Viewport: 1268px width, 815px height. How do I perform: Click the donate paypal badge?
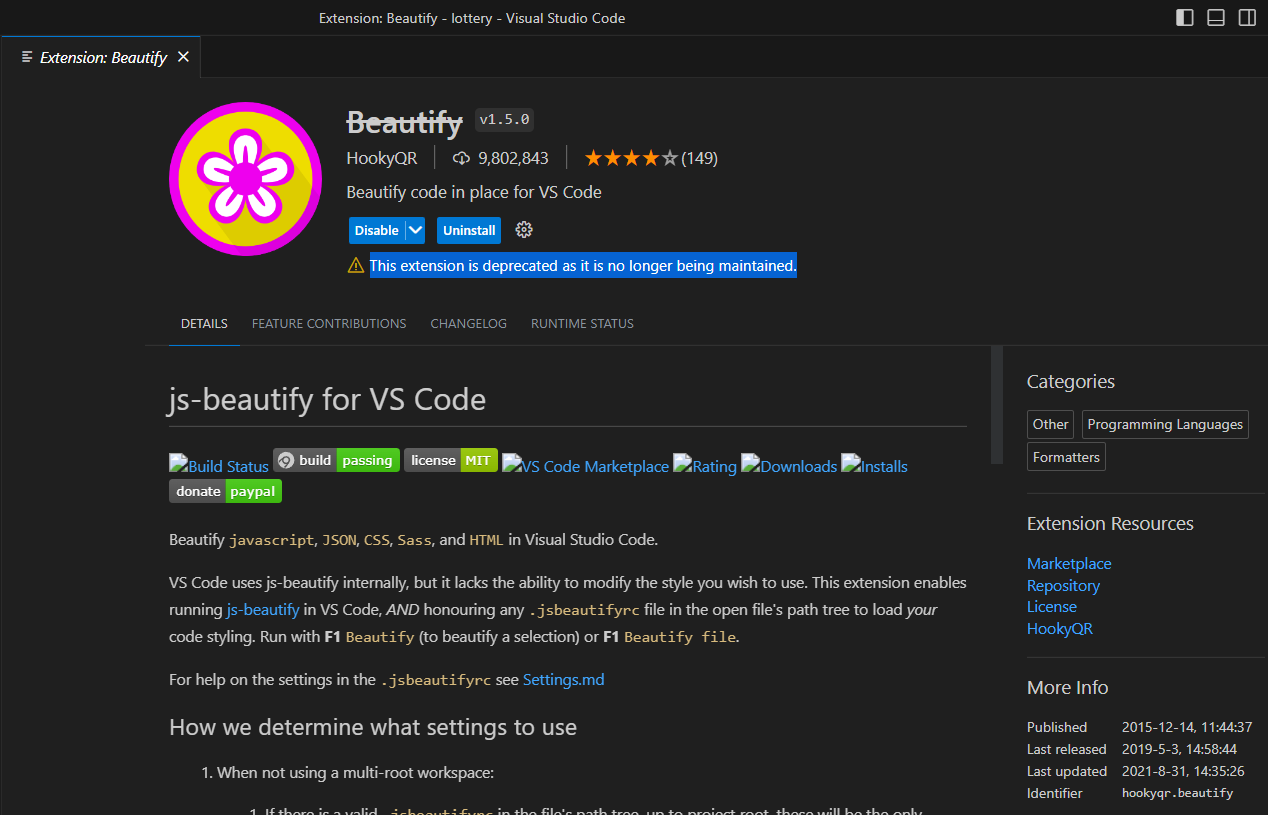[x=225, y=491]
